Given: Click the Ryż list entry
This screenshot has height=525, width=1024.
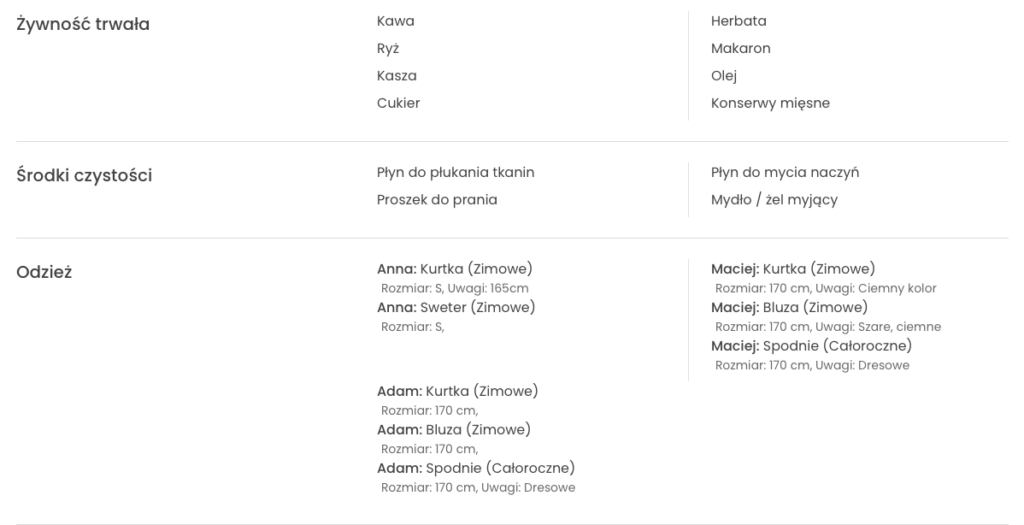Looking at the screenshot, I should pyautogui.click(x=388, y=48).
